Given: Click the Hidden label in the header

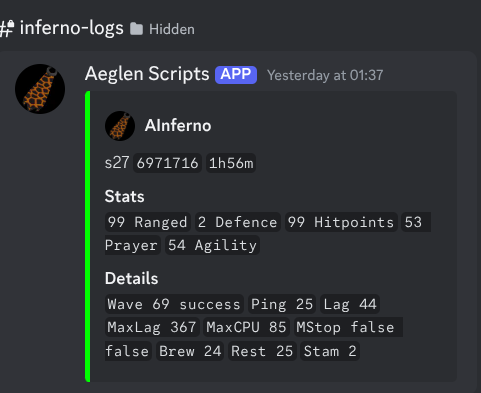Looking at the screenshot, I should pos(172,29).
